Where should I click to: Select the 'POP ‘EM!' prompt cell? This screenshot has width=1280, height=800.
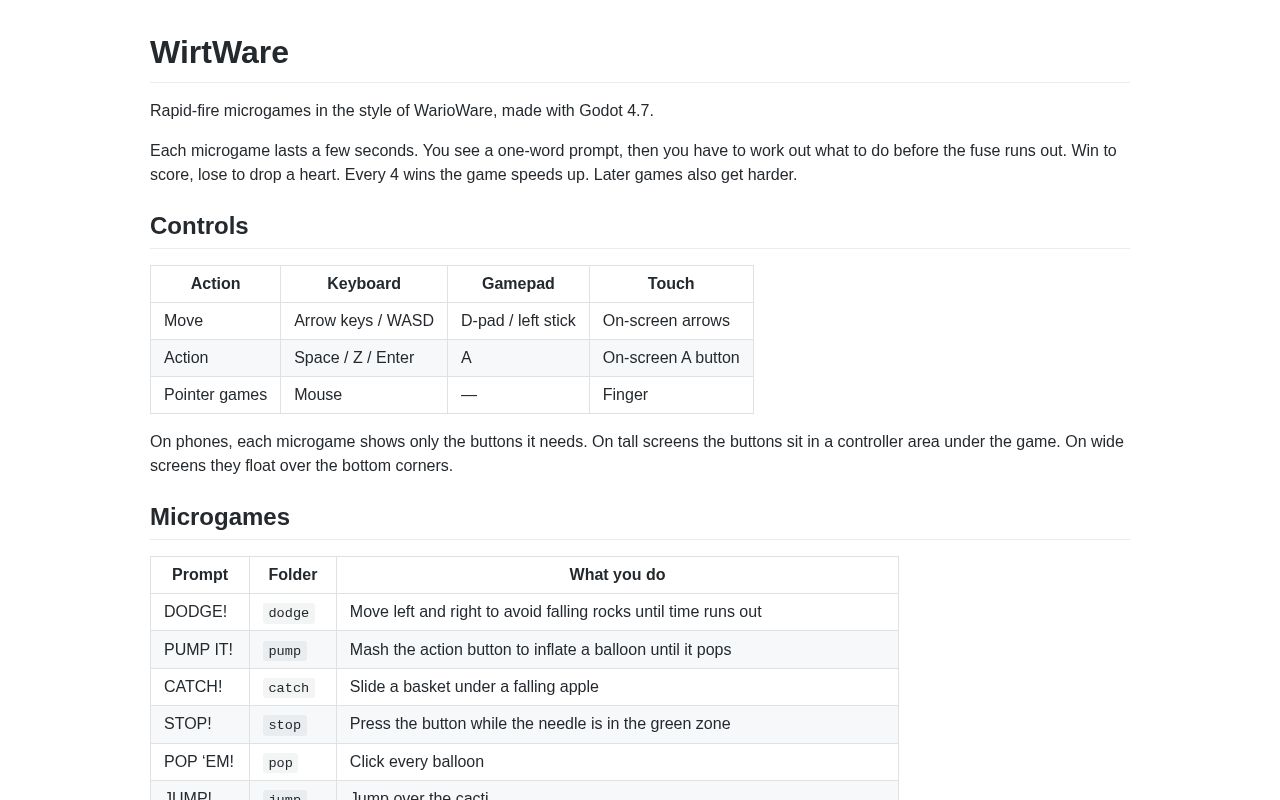(x=200, y=762)
